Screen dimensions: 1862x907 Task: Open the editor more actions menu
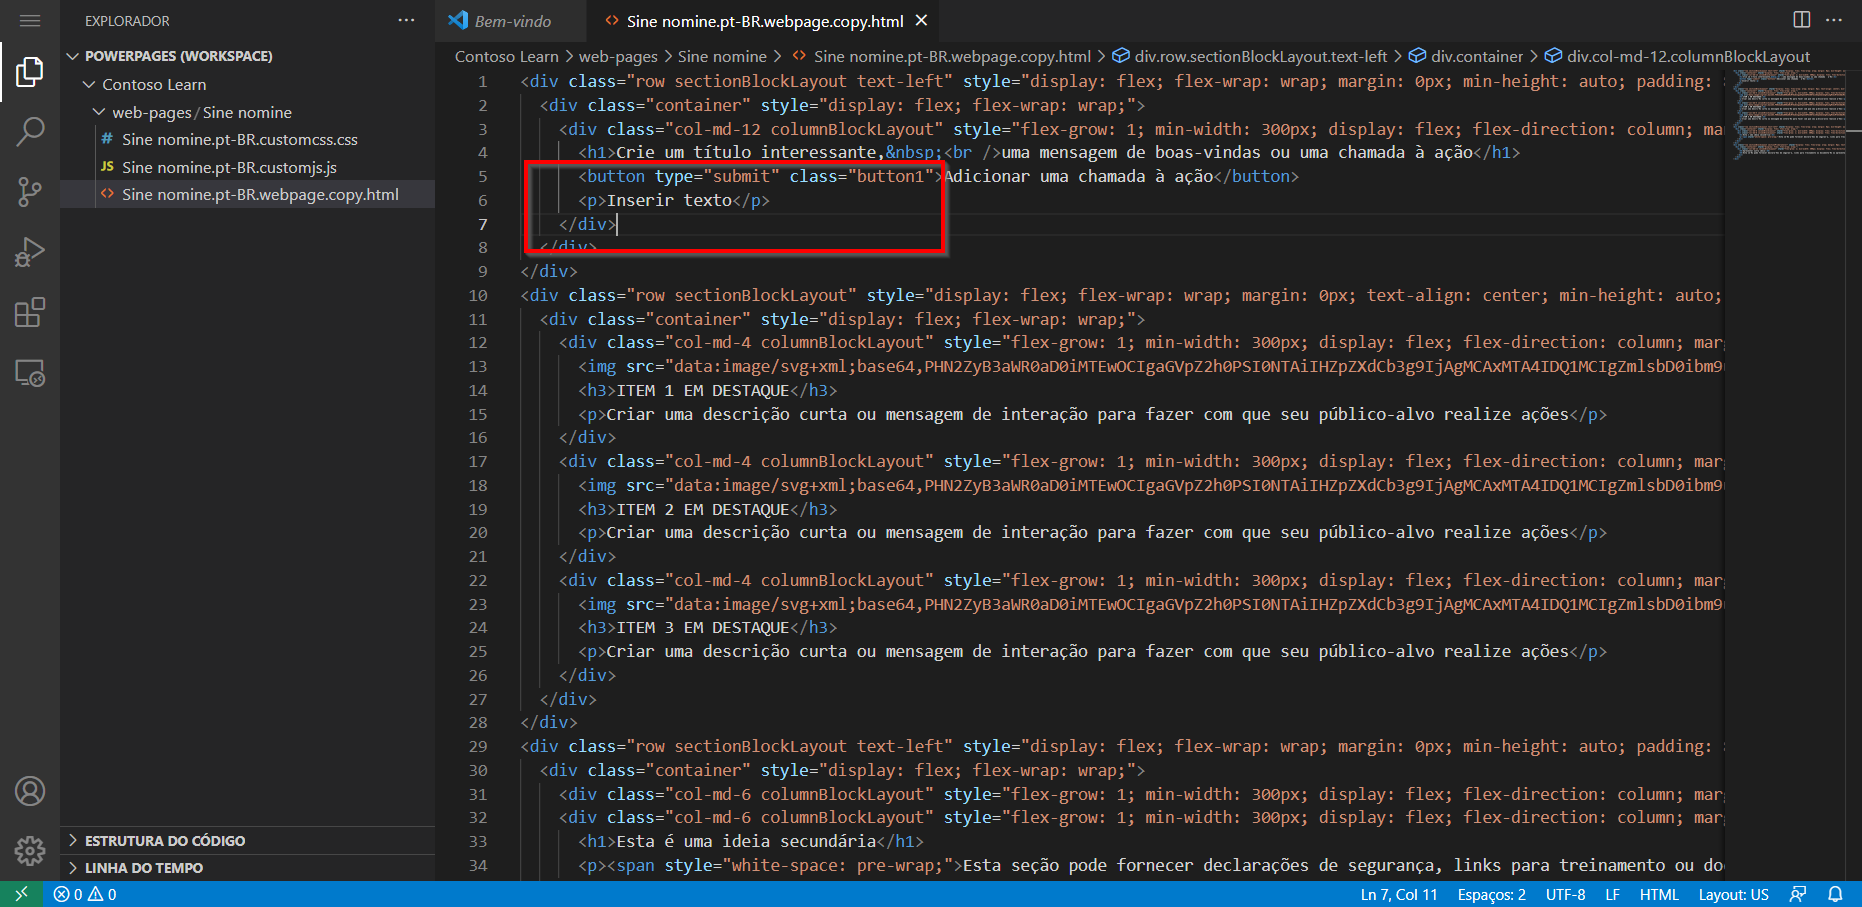[1836, 19]
